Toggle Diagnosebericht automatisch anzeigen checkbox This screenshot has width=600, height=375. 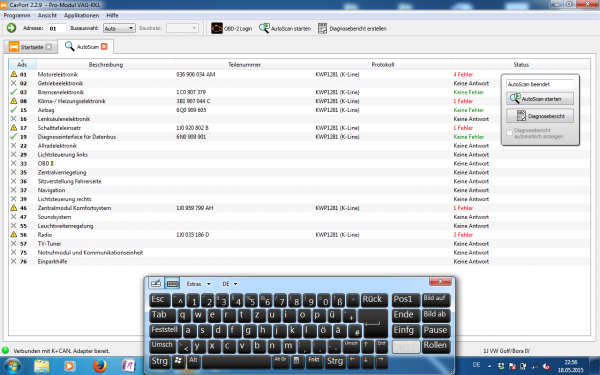509,133
